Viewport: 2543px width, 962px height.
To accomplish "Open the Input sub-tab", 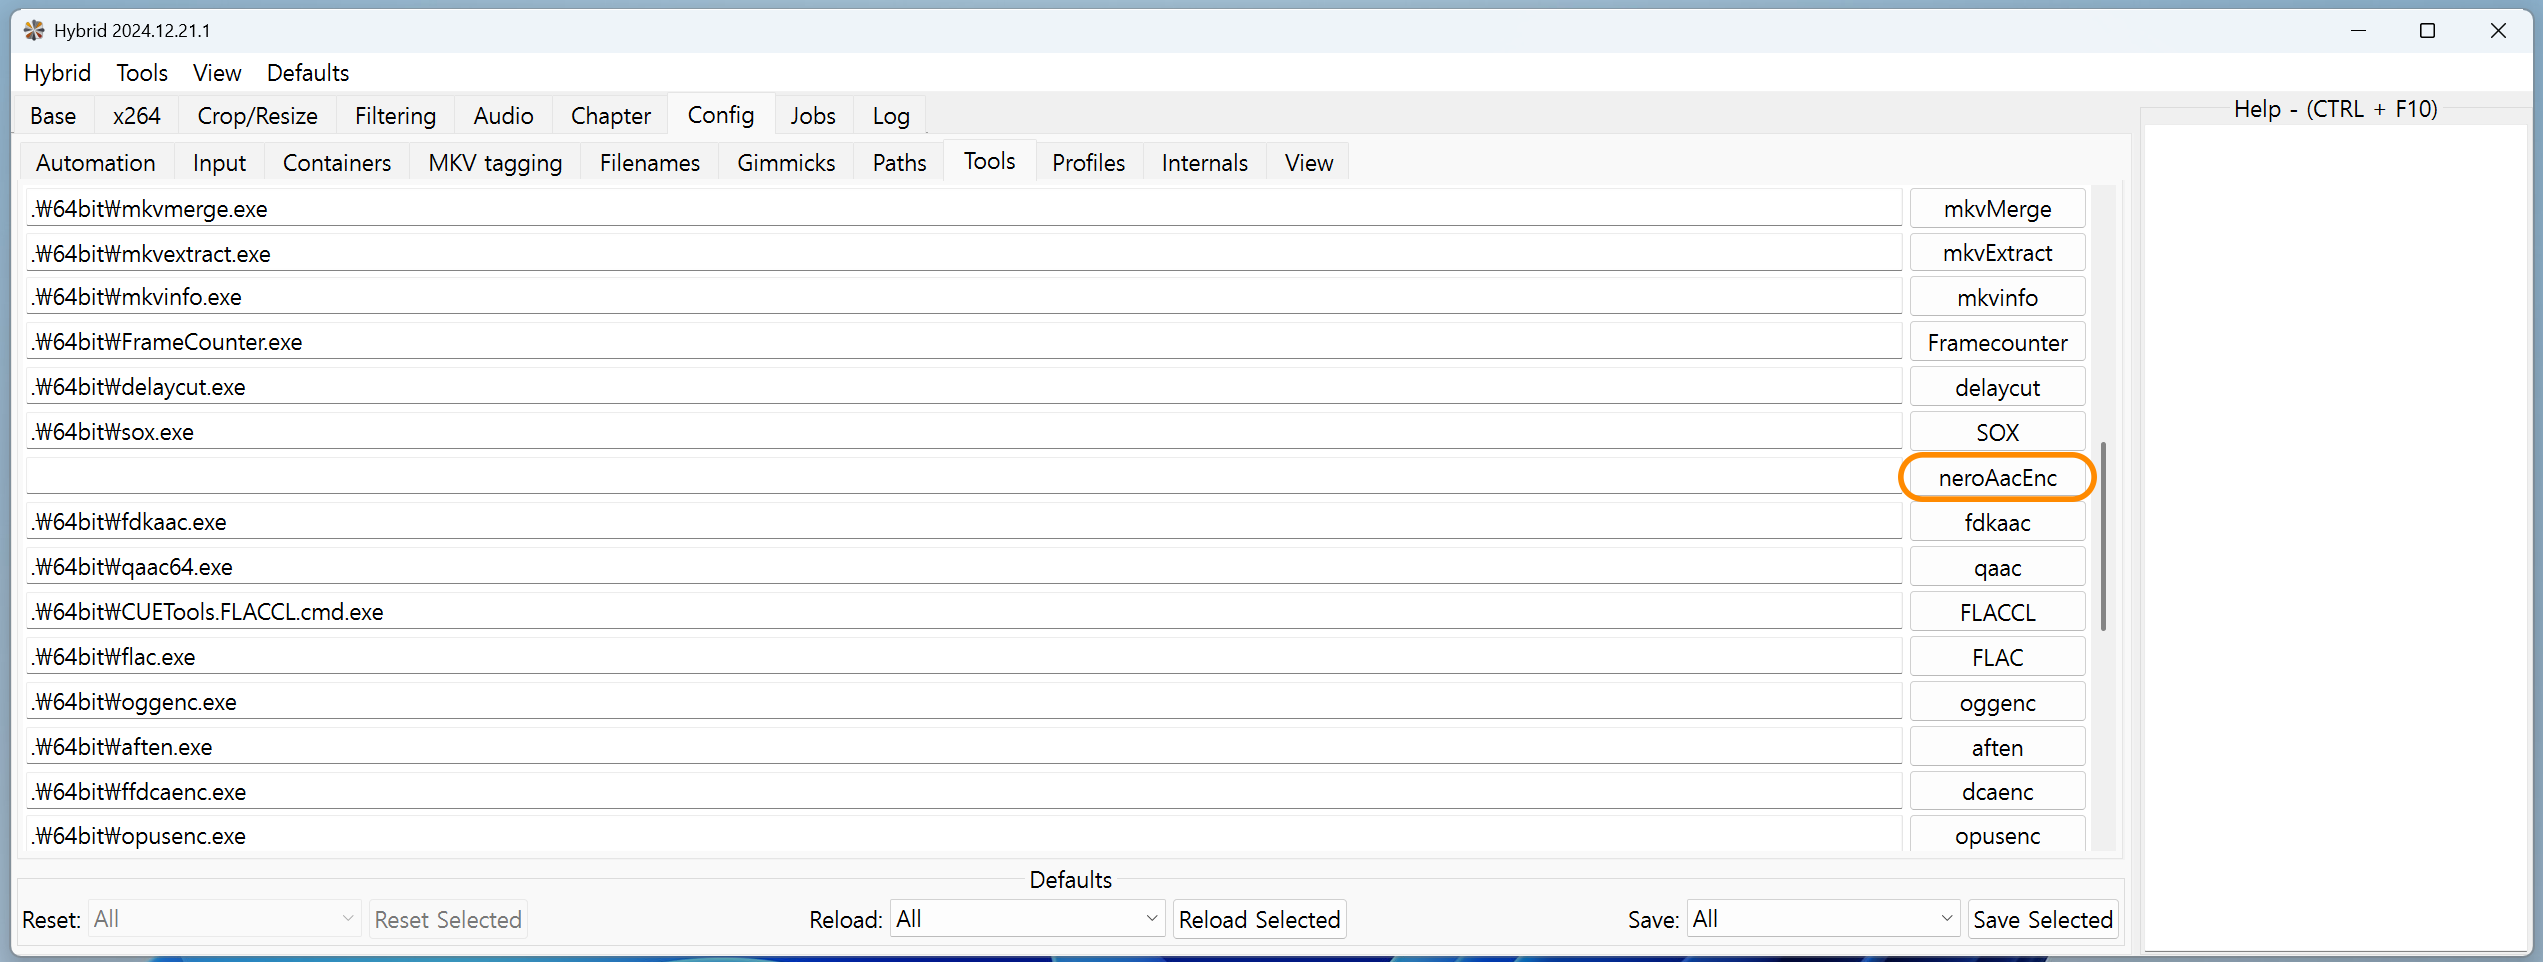I will [219, 163].
